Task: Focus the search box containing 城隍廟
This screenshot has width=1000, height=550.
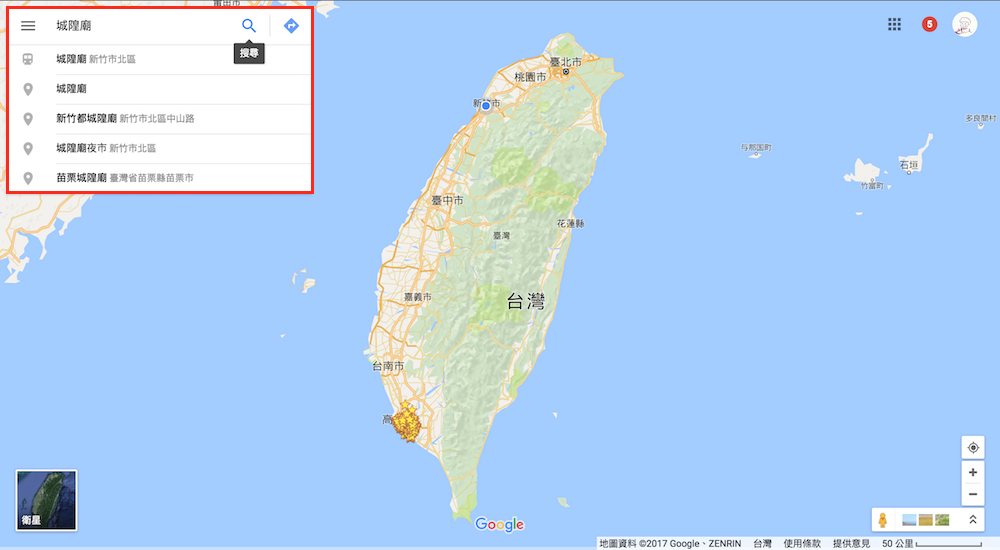Action: click(x=143, y=26)
